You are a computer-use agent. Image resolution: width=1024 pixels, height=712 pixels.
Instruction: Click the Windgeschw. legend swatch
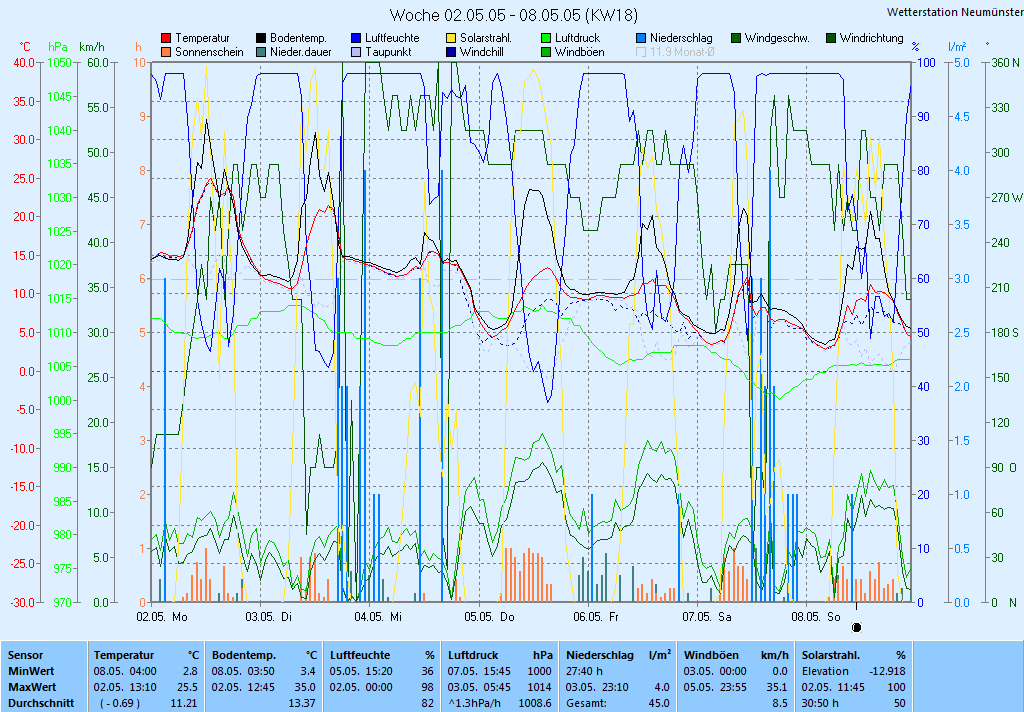(736, 39)
